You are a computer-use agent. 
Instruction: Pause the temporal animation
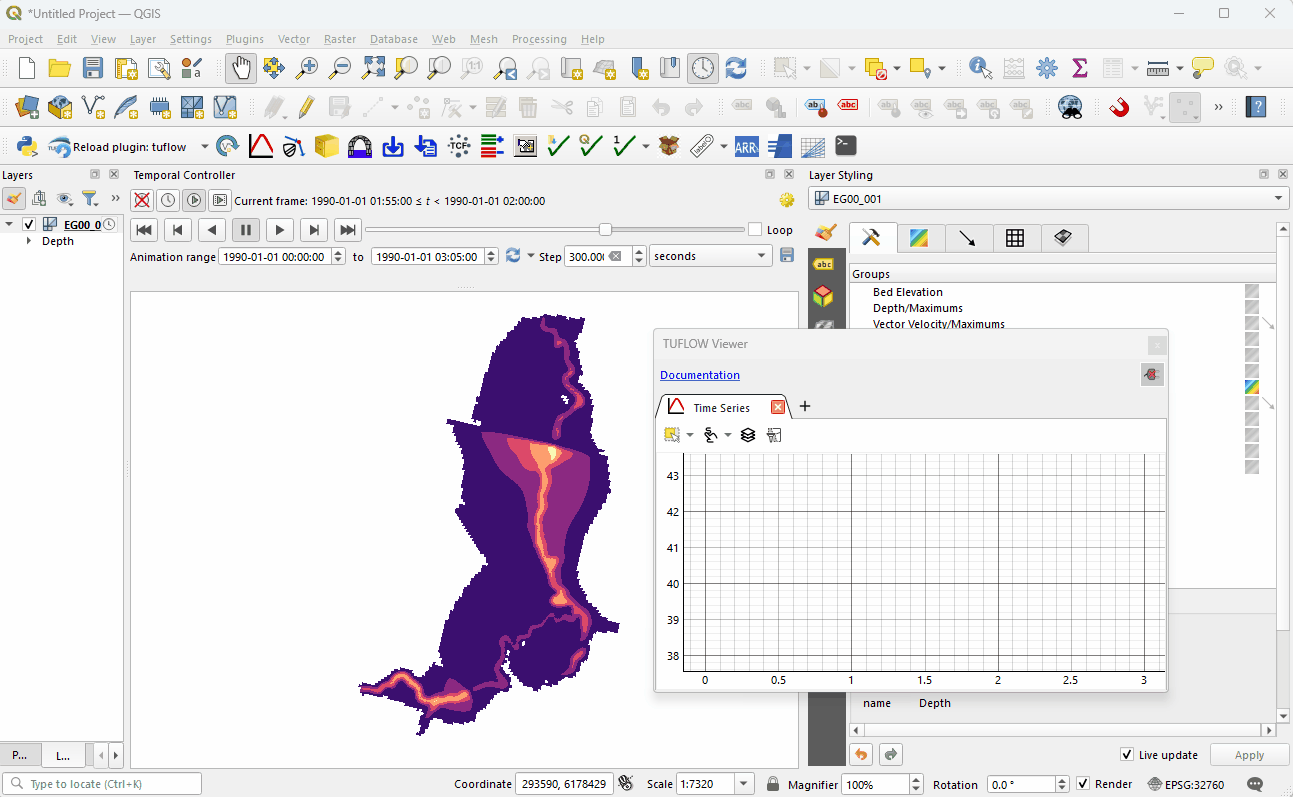(x=245, y=230)
